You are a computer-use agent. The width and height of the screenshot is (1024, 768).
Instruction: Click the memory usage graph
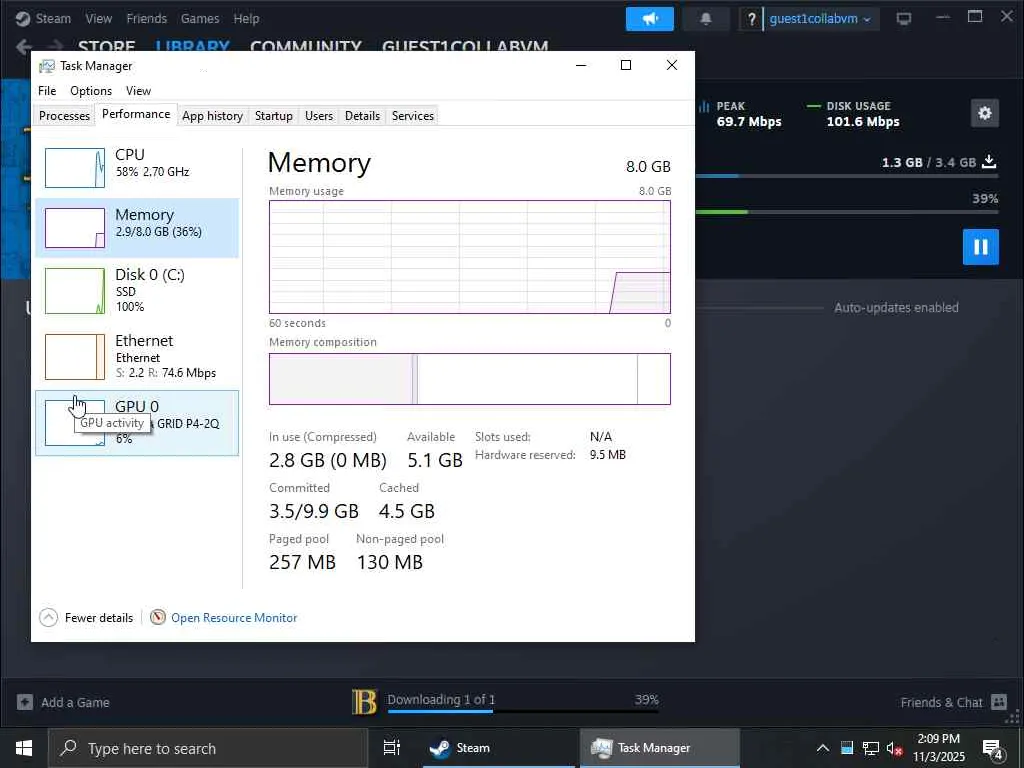point(470,257)
